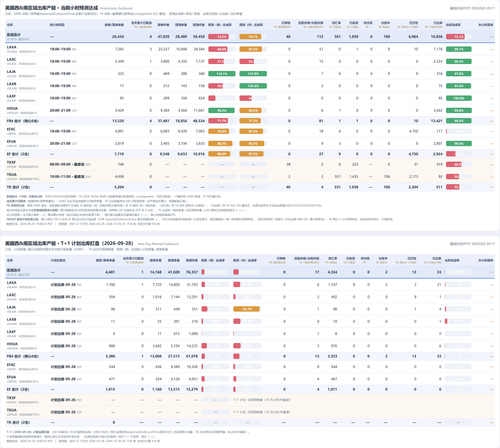This screenshot has height=448, width=500.
Task: Click the 4,750 value in the top EF subtotal row
Action: coord(413,154)
